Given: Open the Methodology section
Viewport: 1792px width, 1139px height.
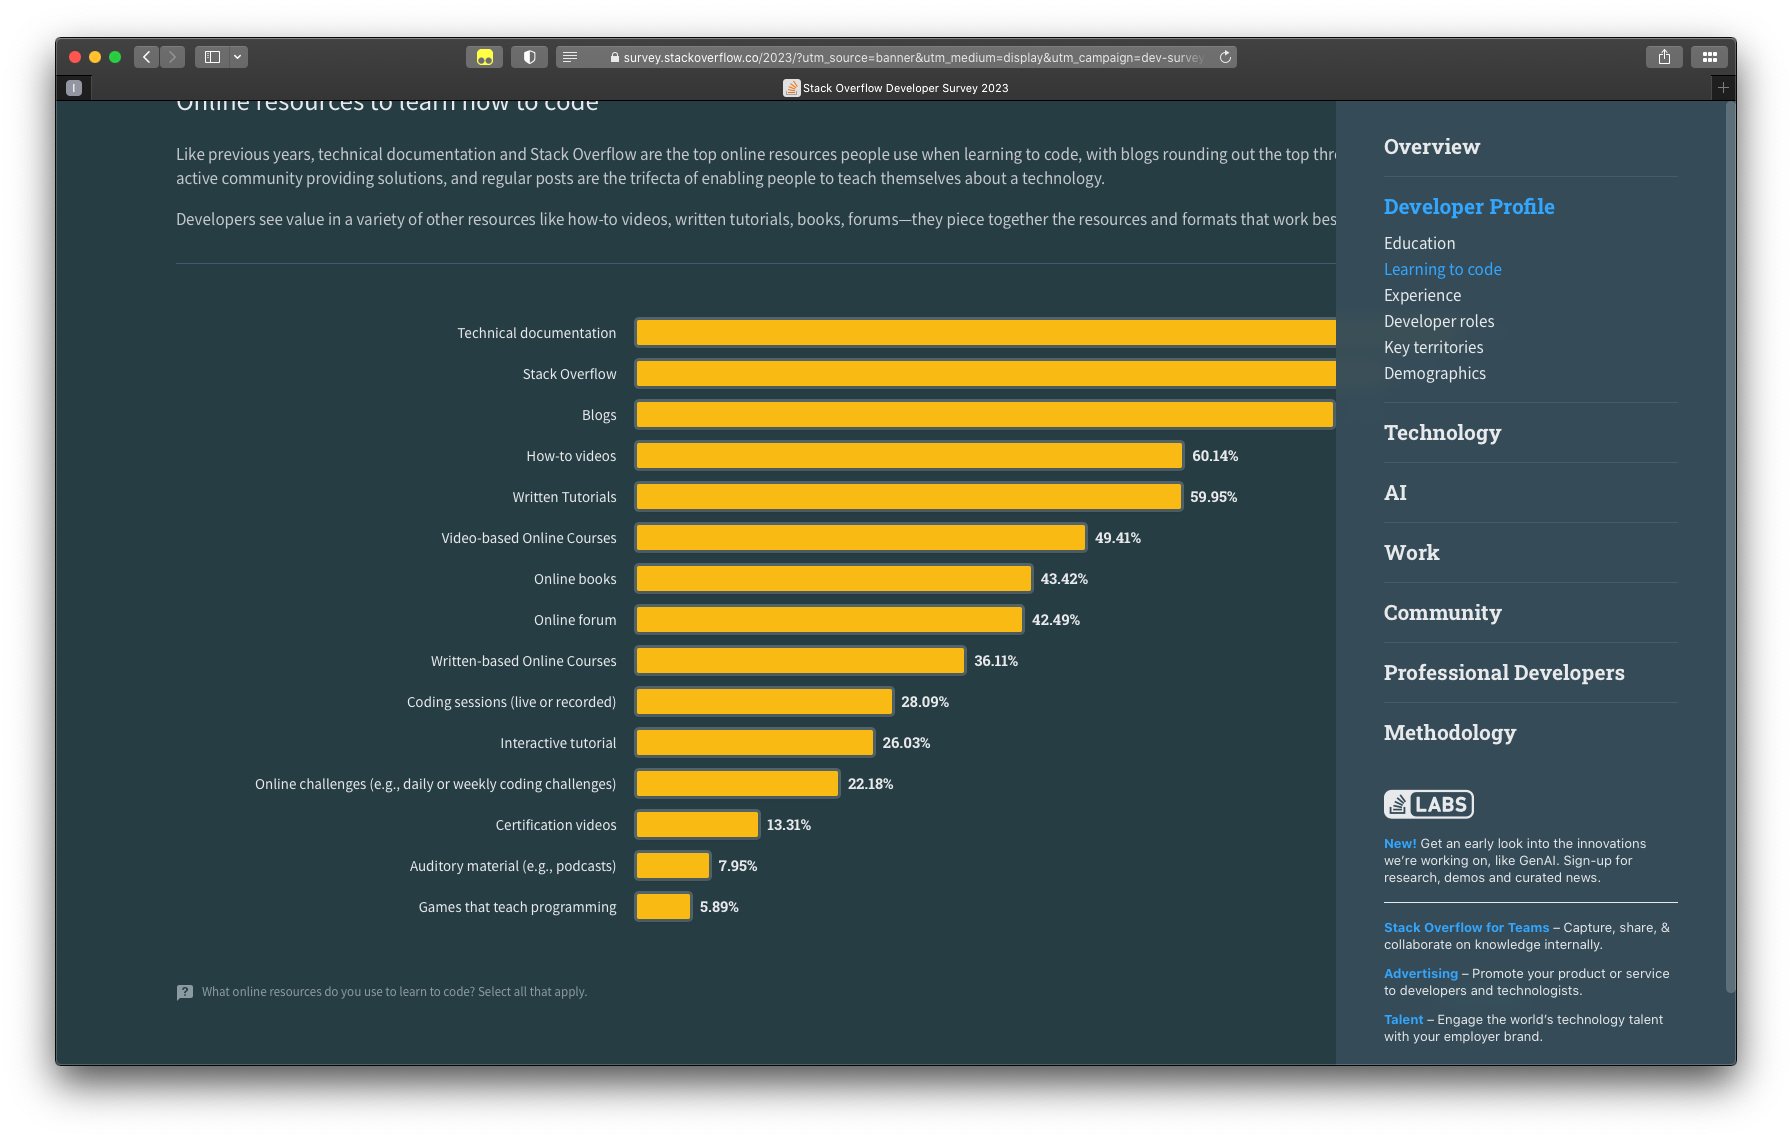Looking at the screenshot, I should (x=1449, y=733).
